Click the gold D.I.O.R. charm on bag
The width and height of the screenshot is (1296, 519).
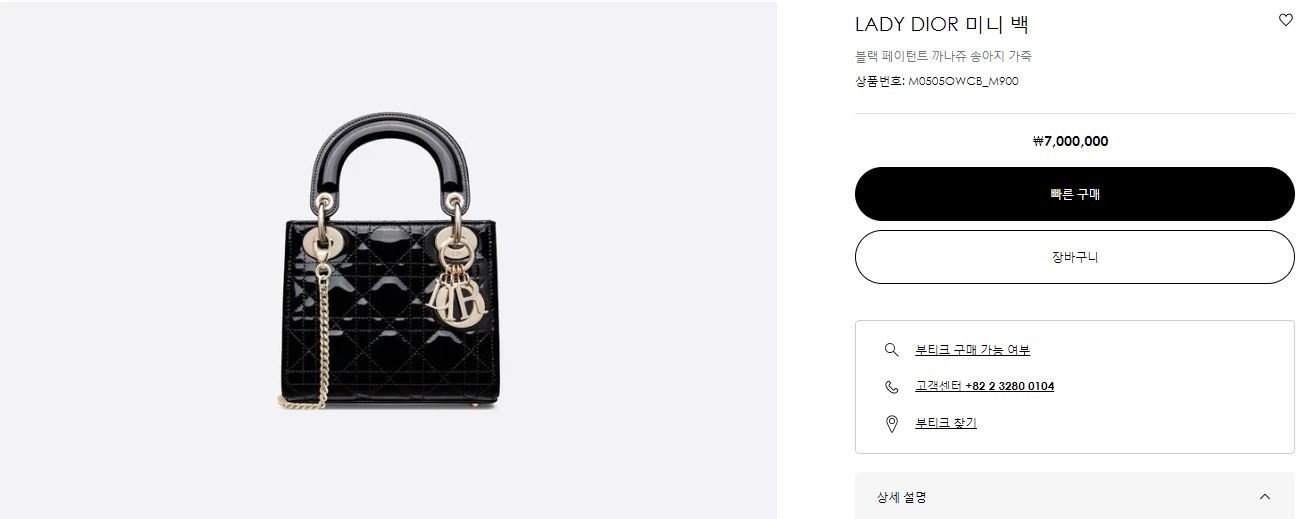click(x=456, y=295)
